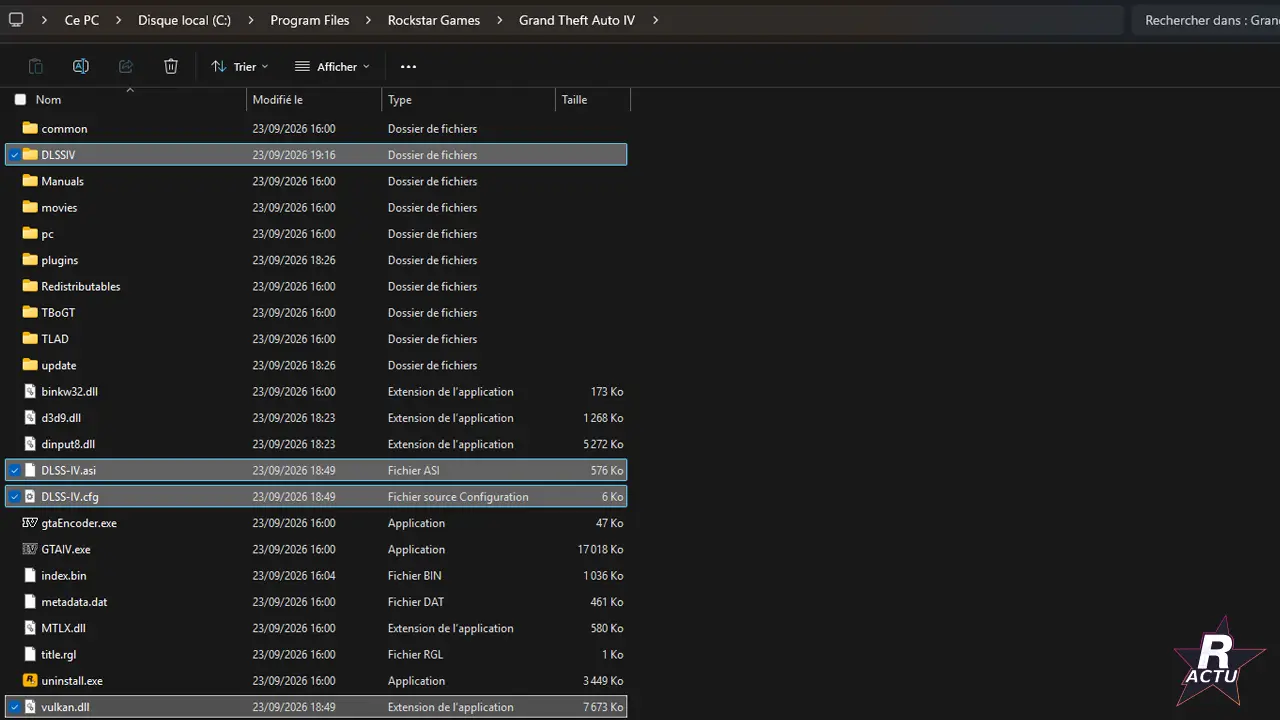Click the d3d9.dll file icon
The height and width of the screenshot is (720, 1280).
point(30,417)
